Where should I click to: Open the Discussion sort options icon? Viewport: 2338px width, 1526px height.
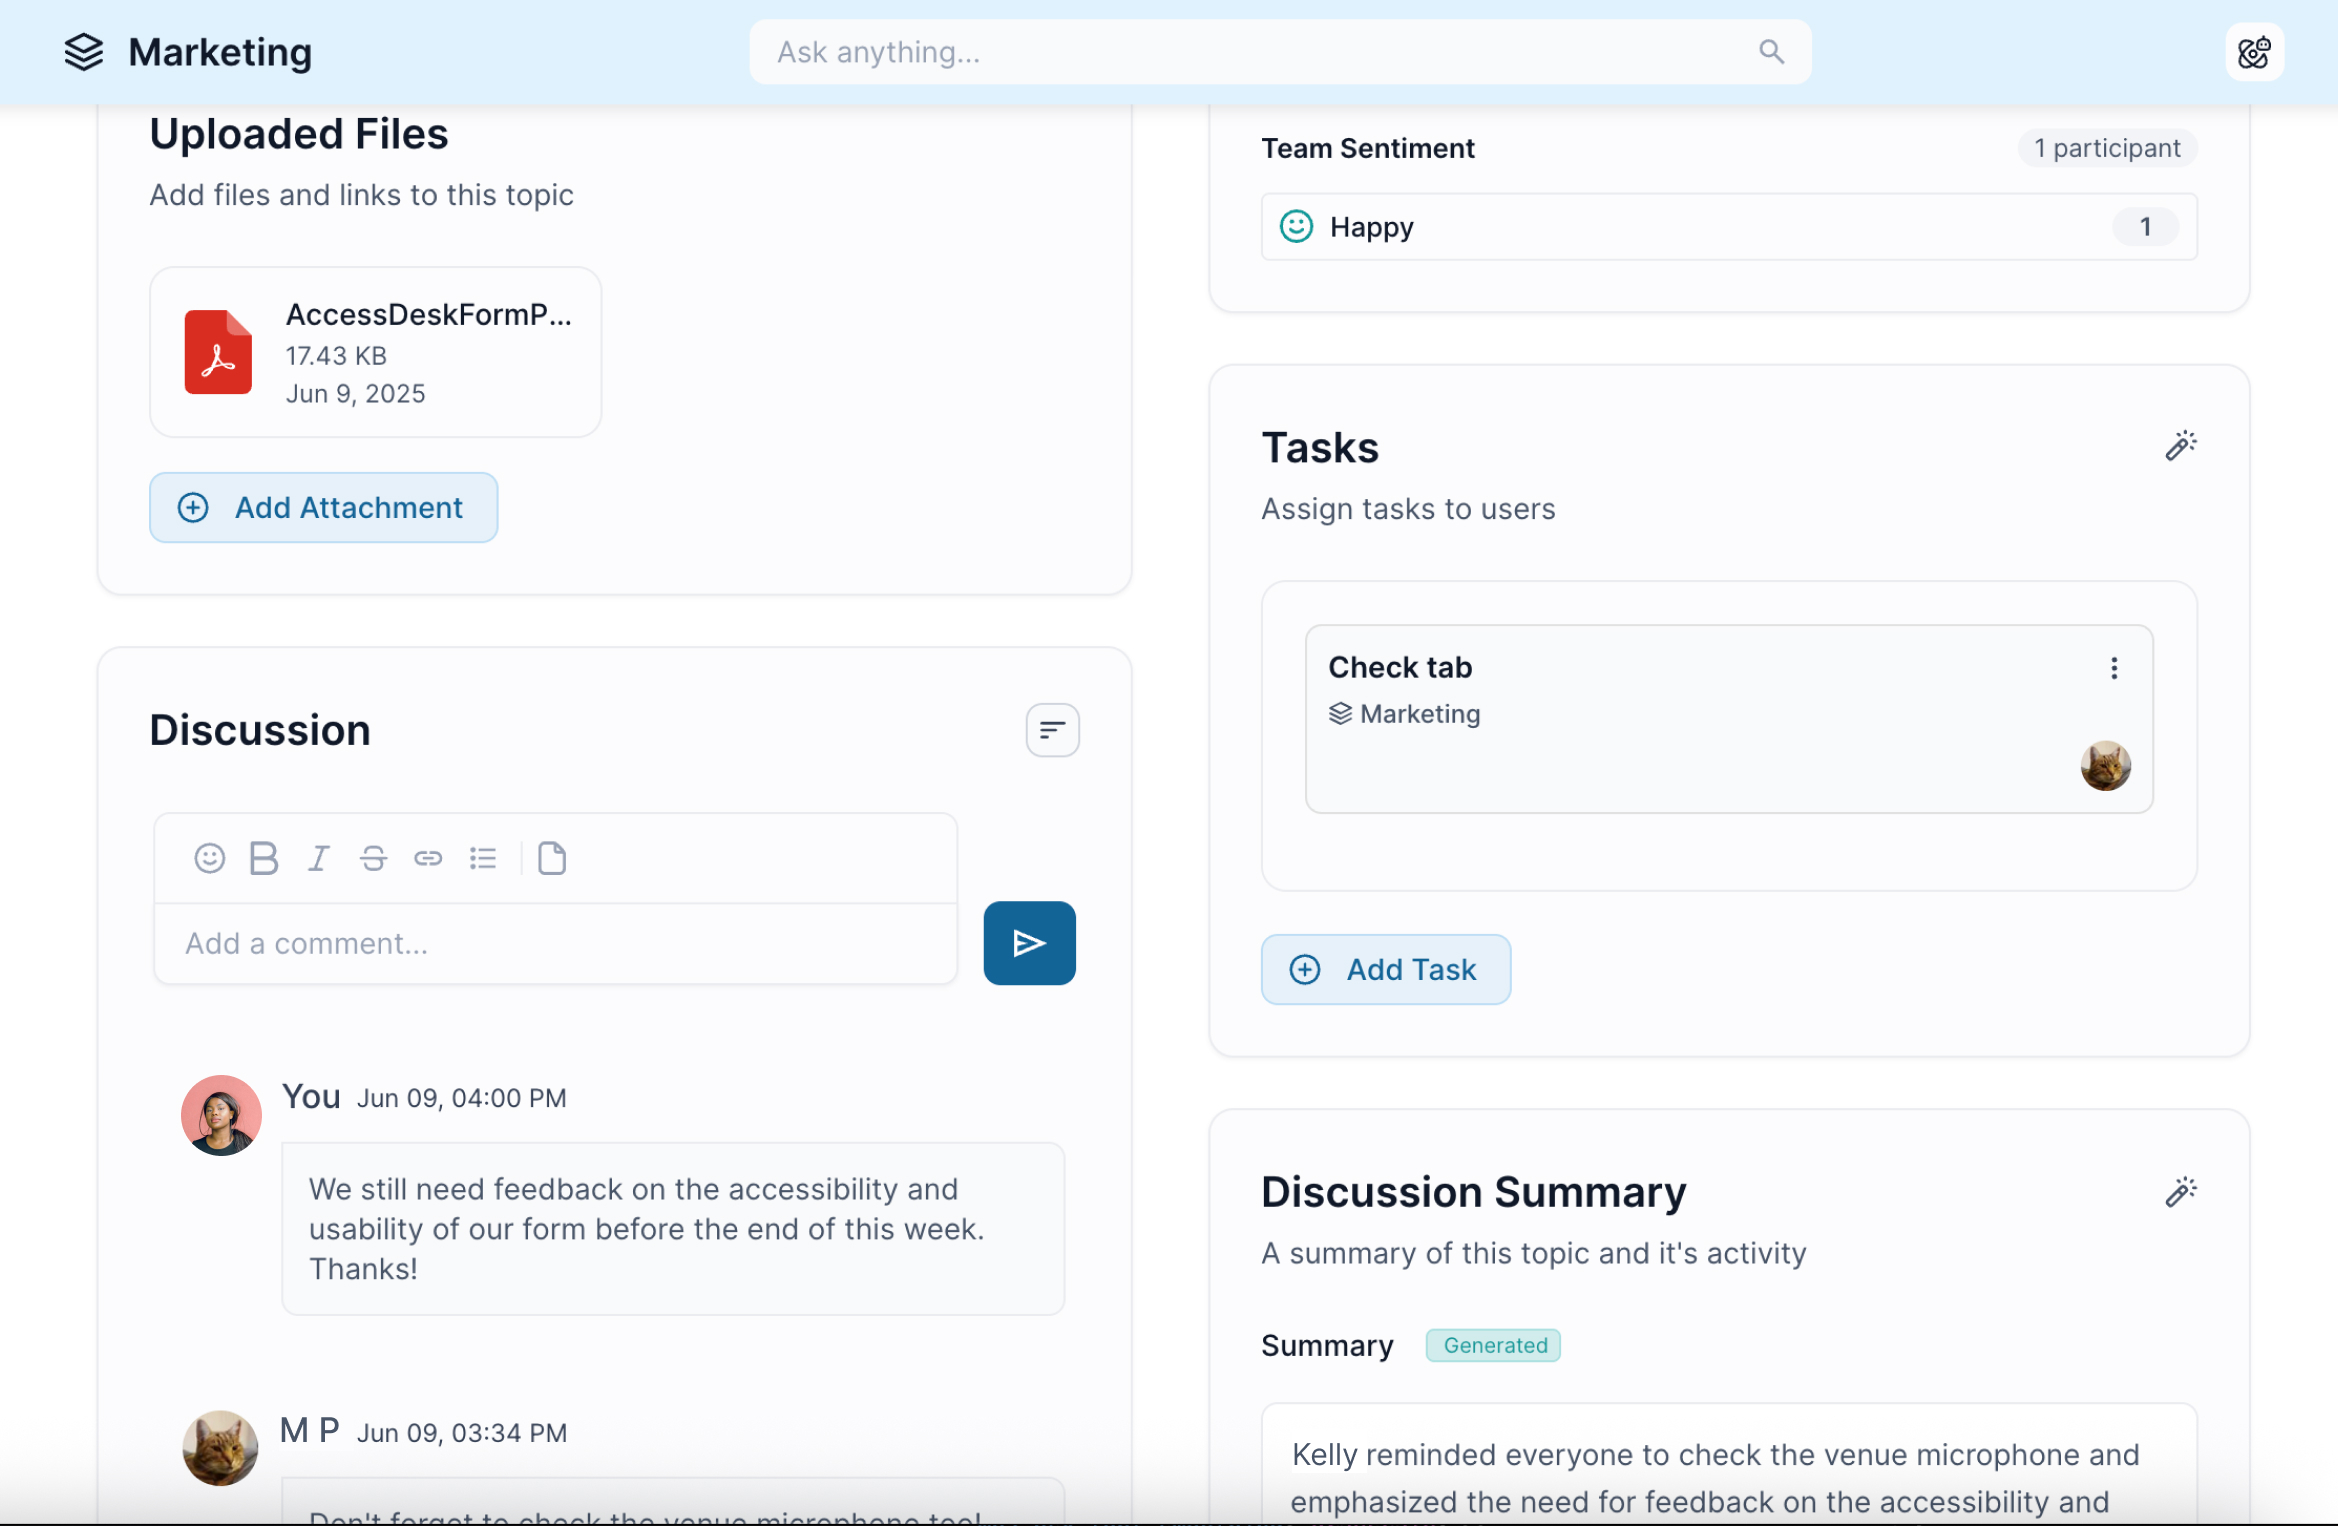point(1052,730)
